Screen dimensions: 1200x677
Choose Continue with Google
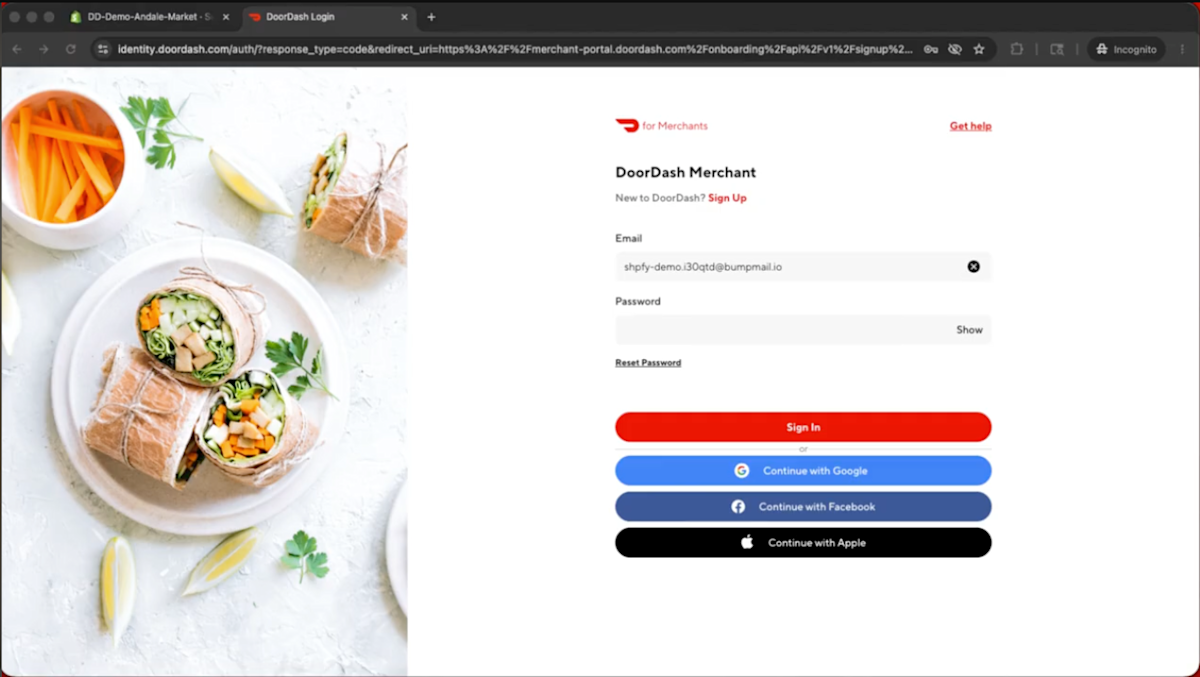click(803, 471)
